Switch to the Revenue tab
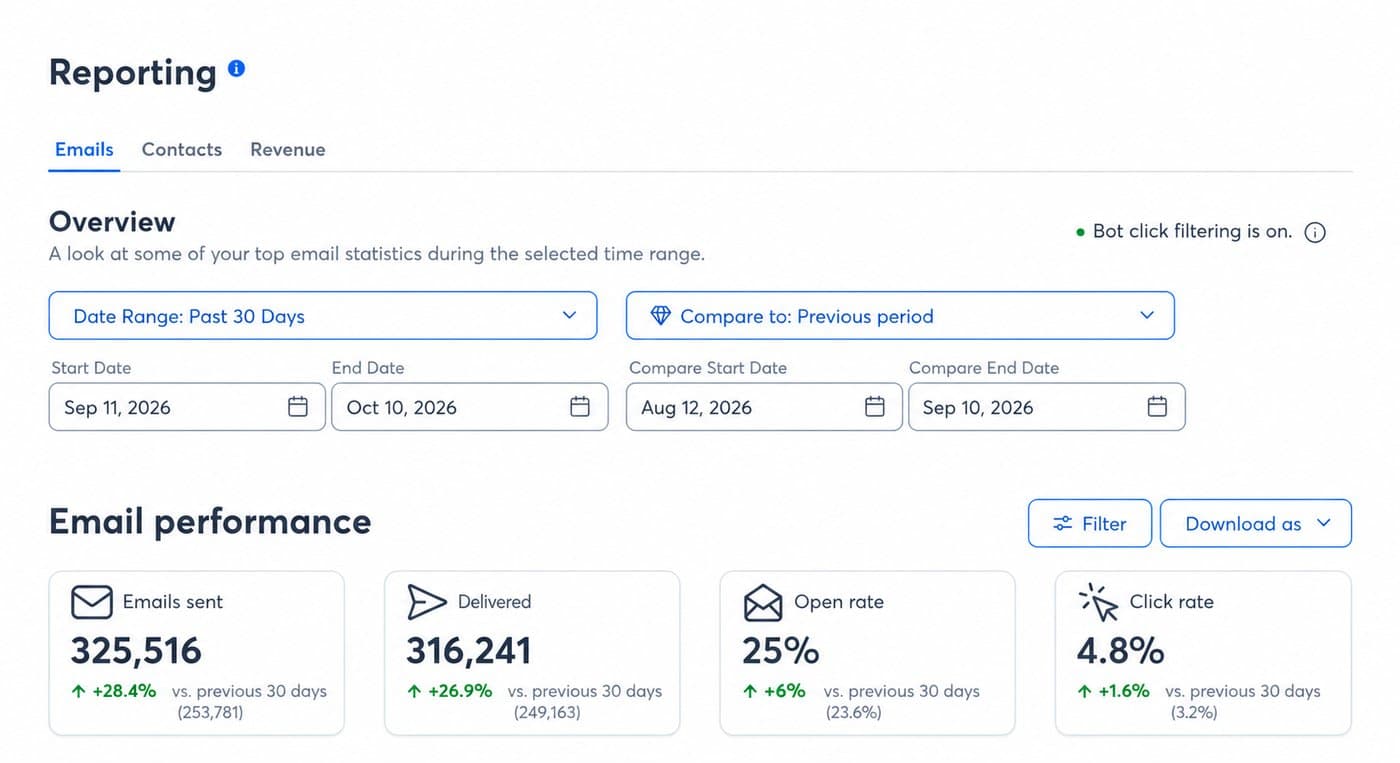The width and height of the screenshot is (1400, 763). click(288, 150)
